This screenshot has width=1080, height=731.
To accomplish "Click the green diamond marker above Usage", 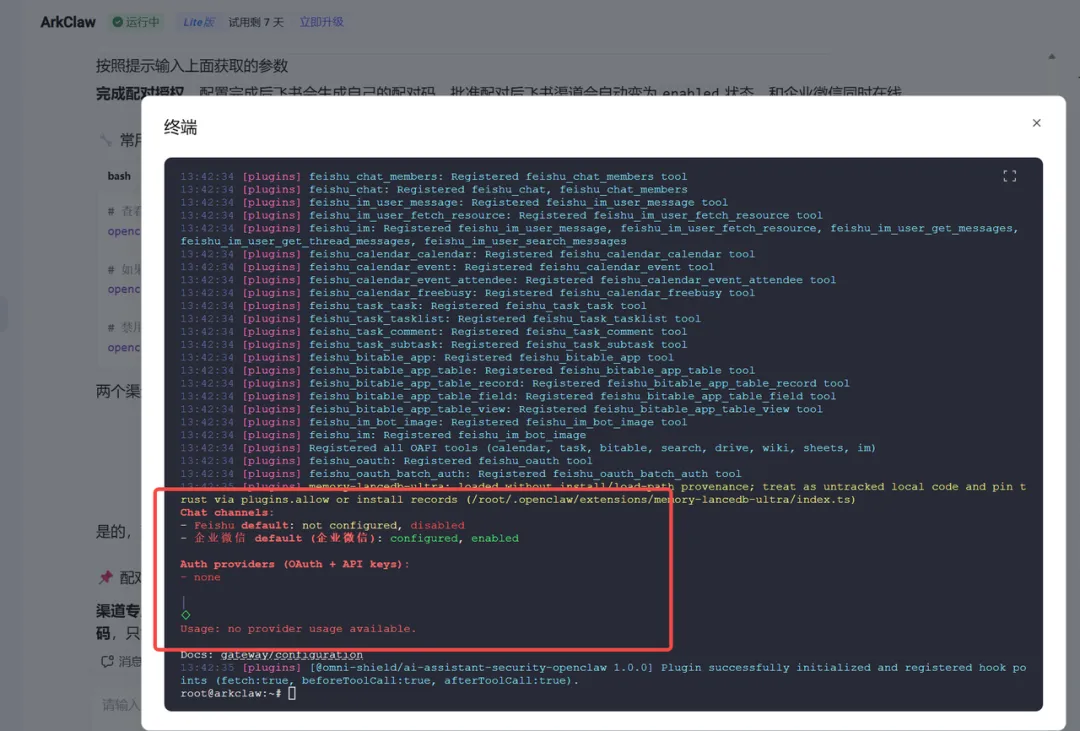I will [x=185, y=615].
